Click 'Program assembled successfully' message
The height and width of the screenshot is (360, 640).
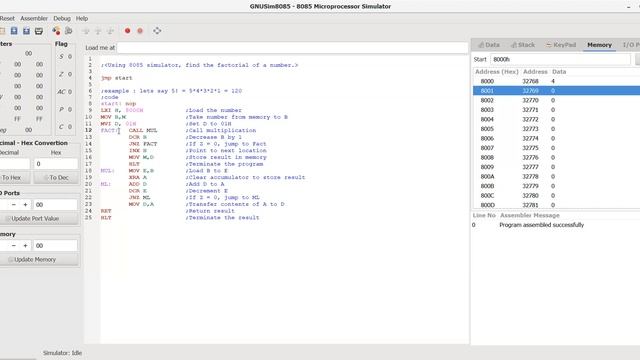click(x=541, y=225)
